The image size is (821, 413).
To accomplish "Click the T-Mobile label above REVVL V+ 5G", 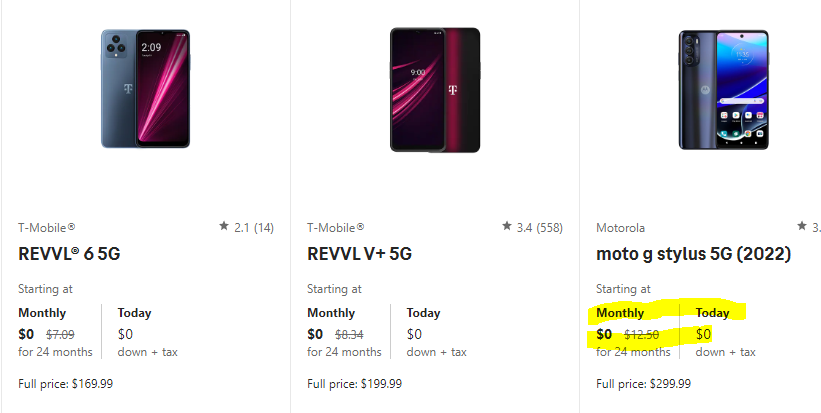I will click(x=336, y=228).
